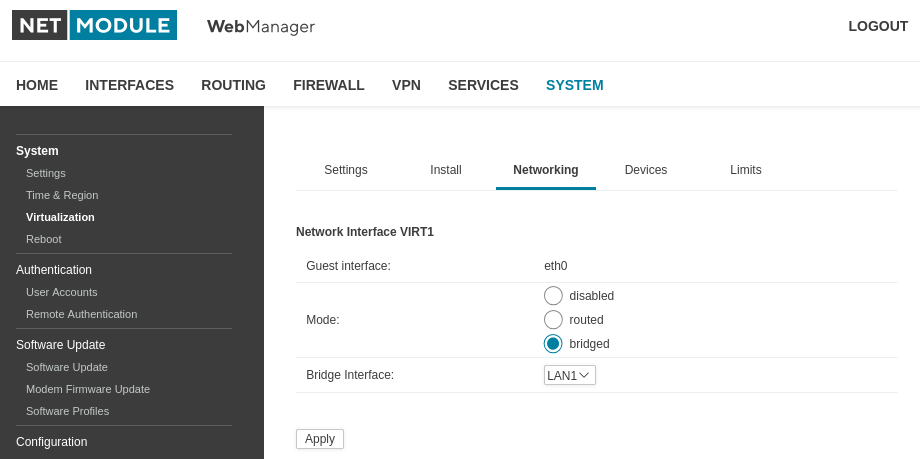
Task: Click the System sidebar section heading
Action: tap(37, 151)
